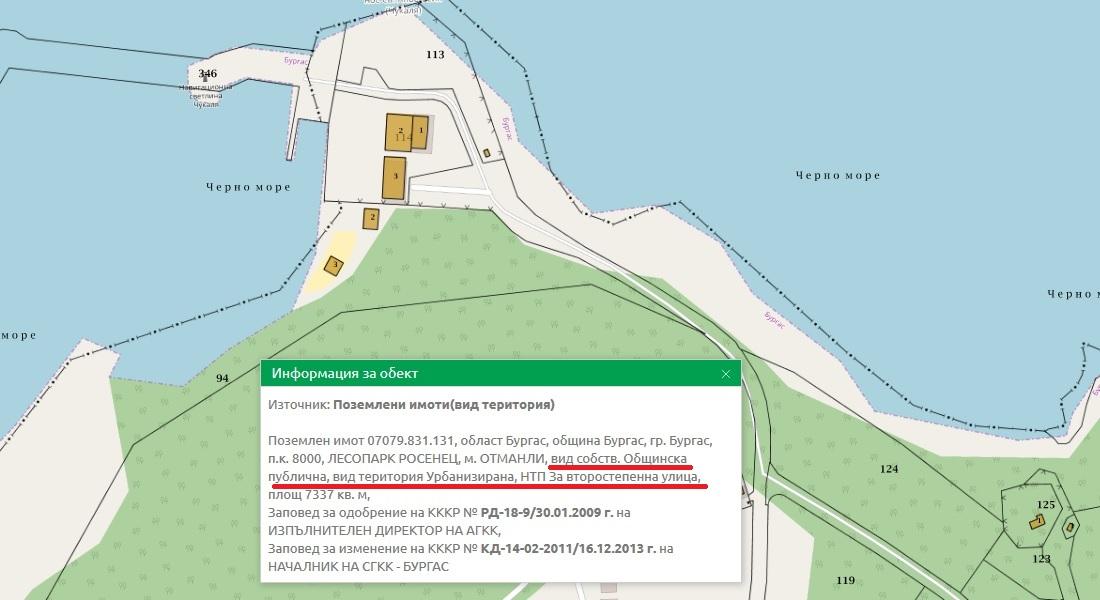This screenshot has width=1100, height=600.
Task: Click building 3 on the yellow beach area
Action: point(335,265)
